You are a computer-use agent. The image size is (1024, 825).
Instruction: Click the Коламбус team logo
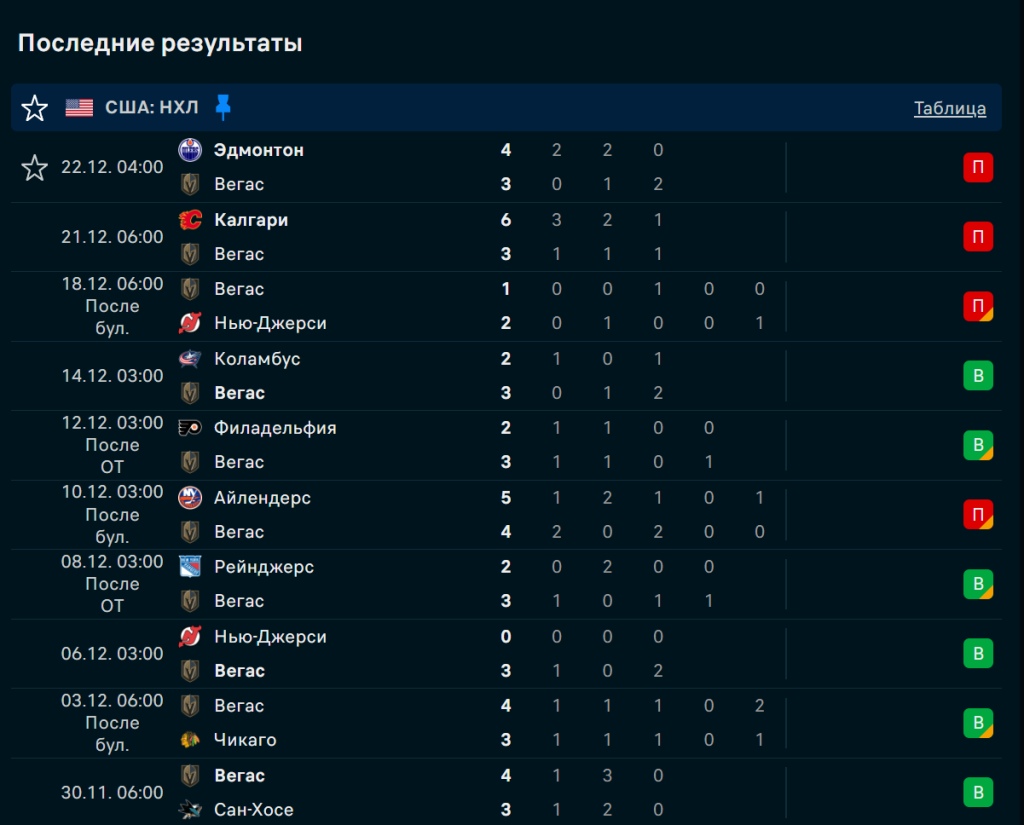pos(189,359)
